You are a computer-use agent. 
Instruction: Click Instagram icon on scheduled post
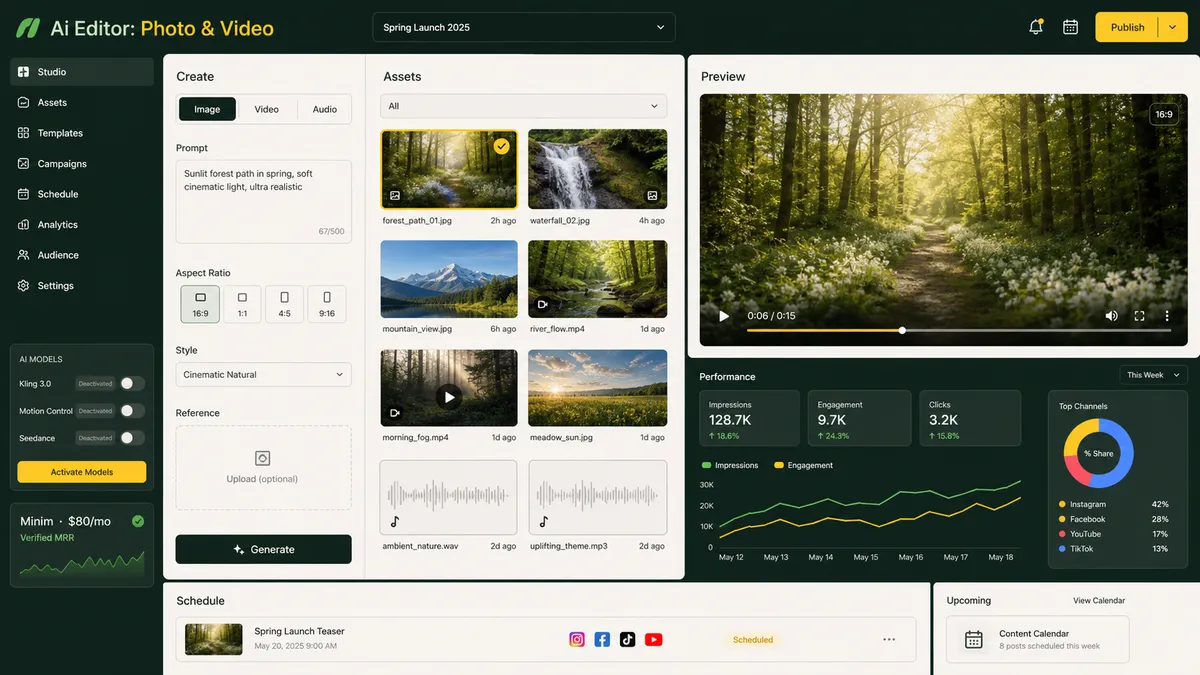pyautogui.click(x=577, y=640)
